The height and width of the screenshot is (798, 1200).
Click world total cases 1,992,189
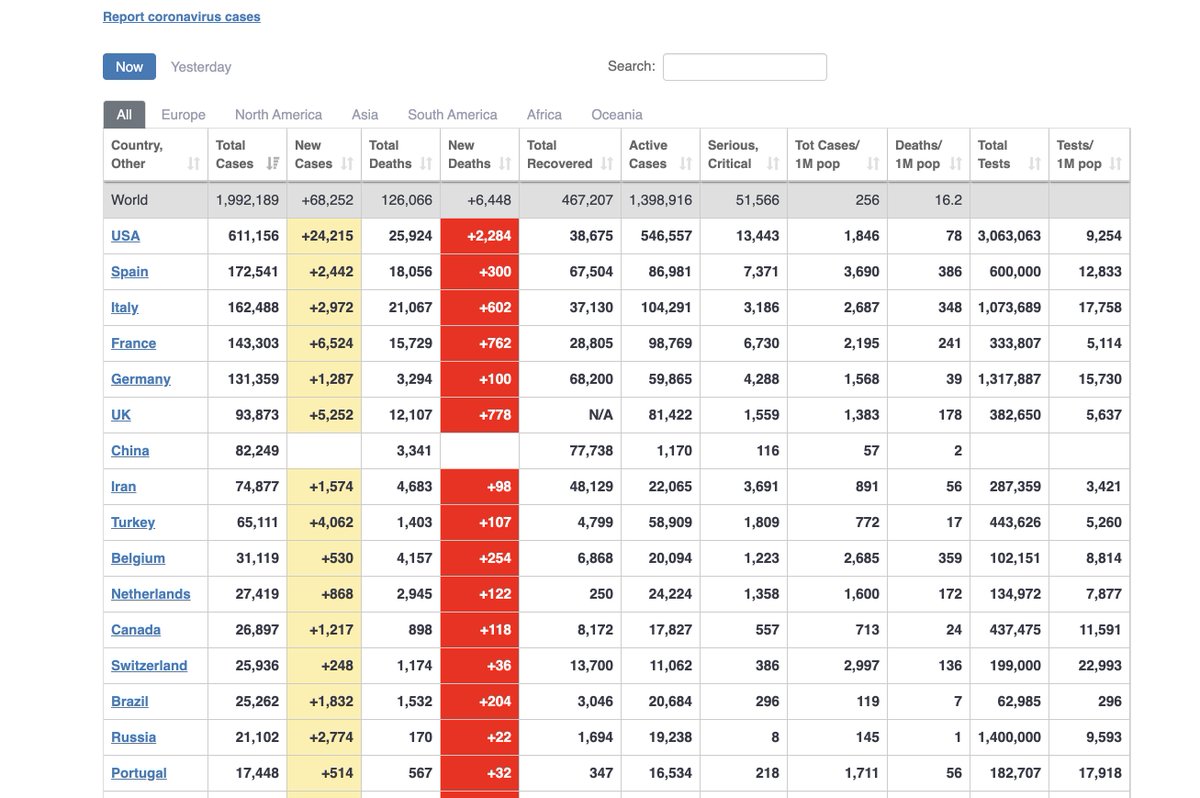(247, 200)
